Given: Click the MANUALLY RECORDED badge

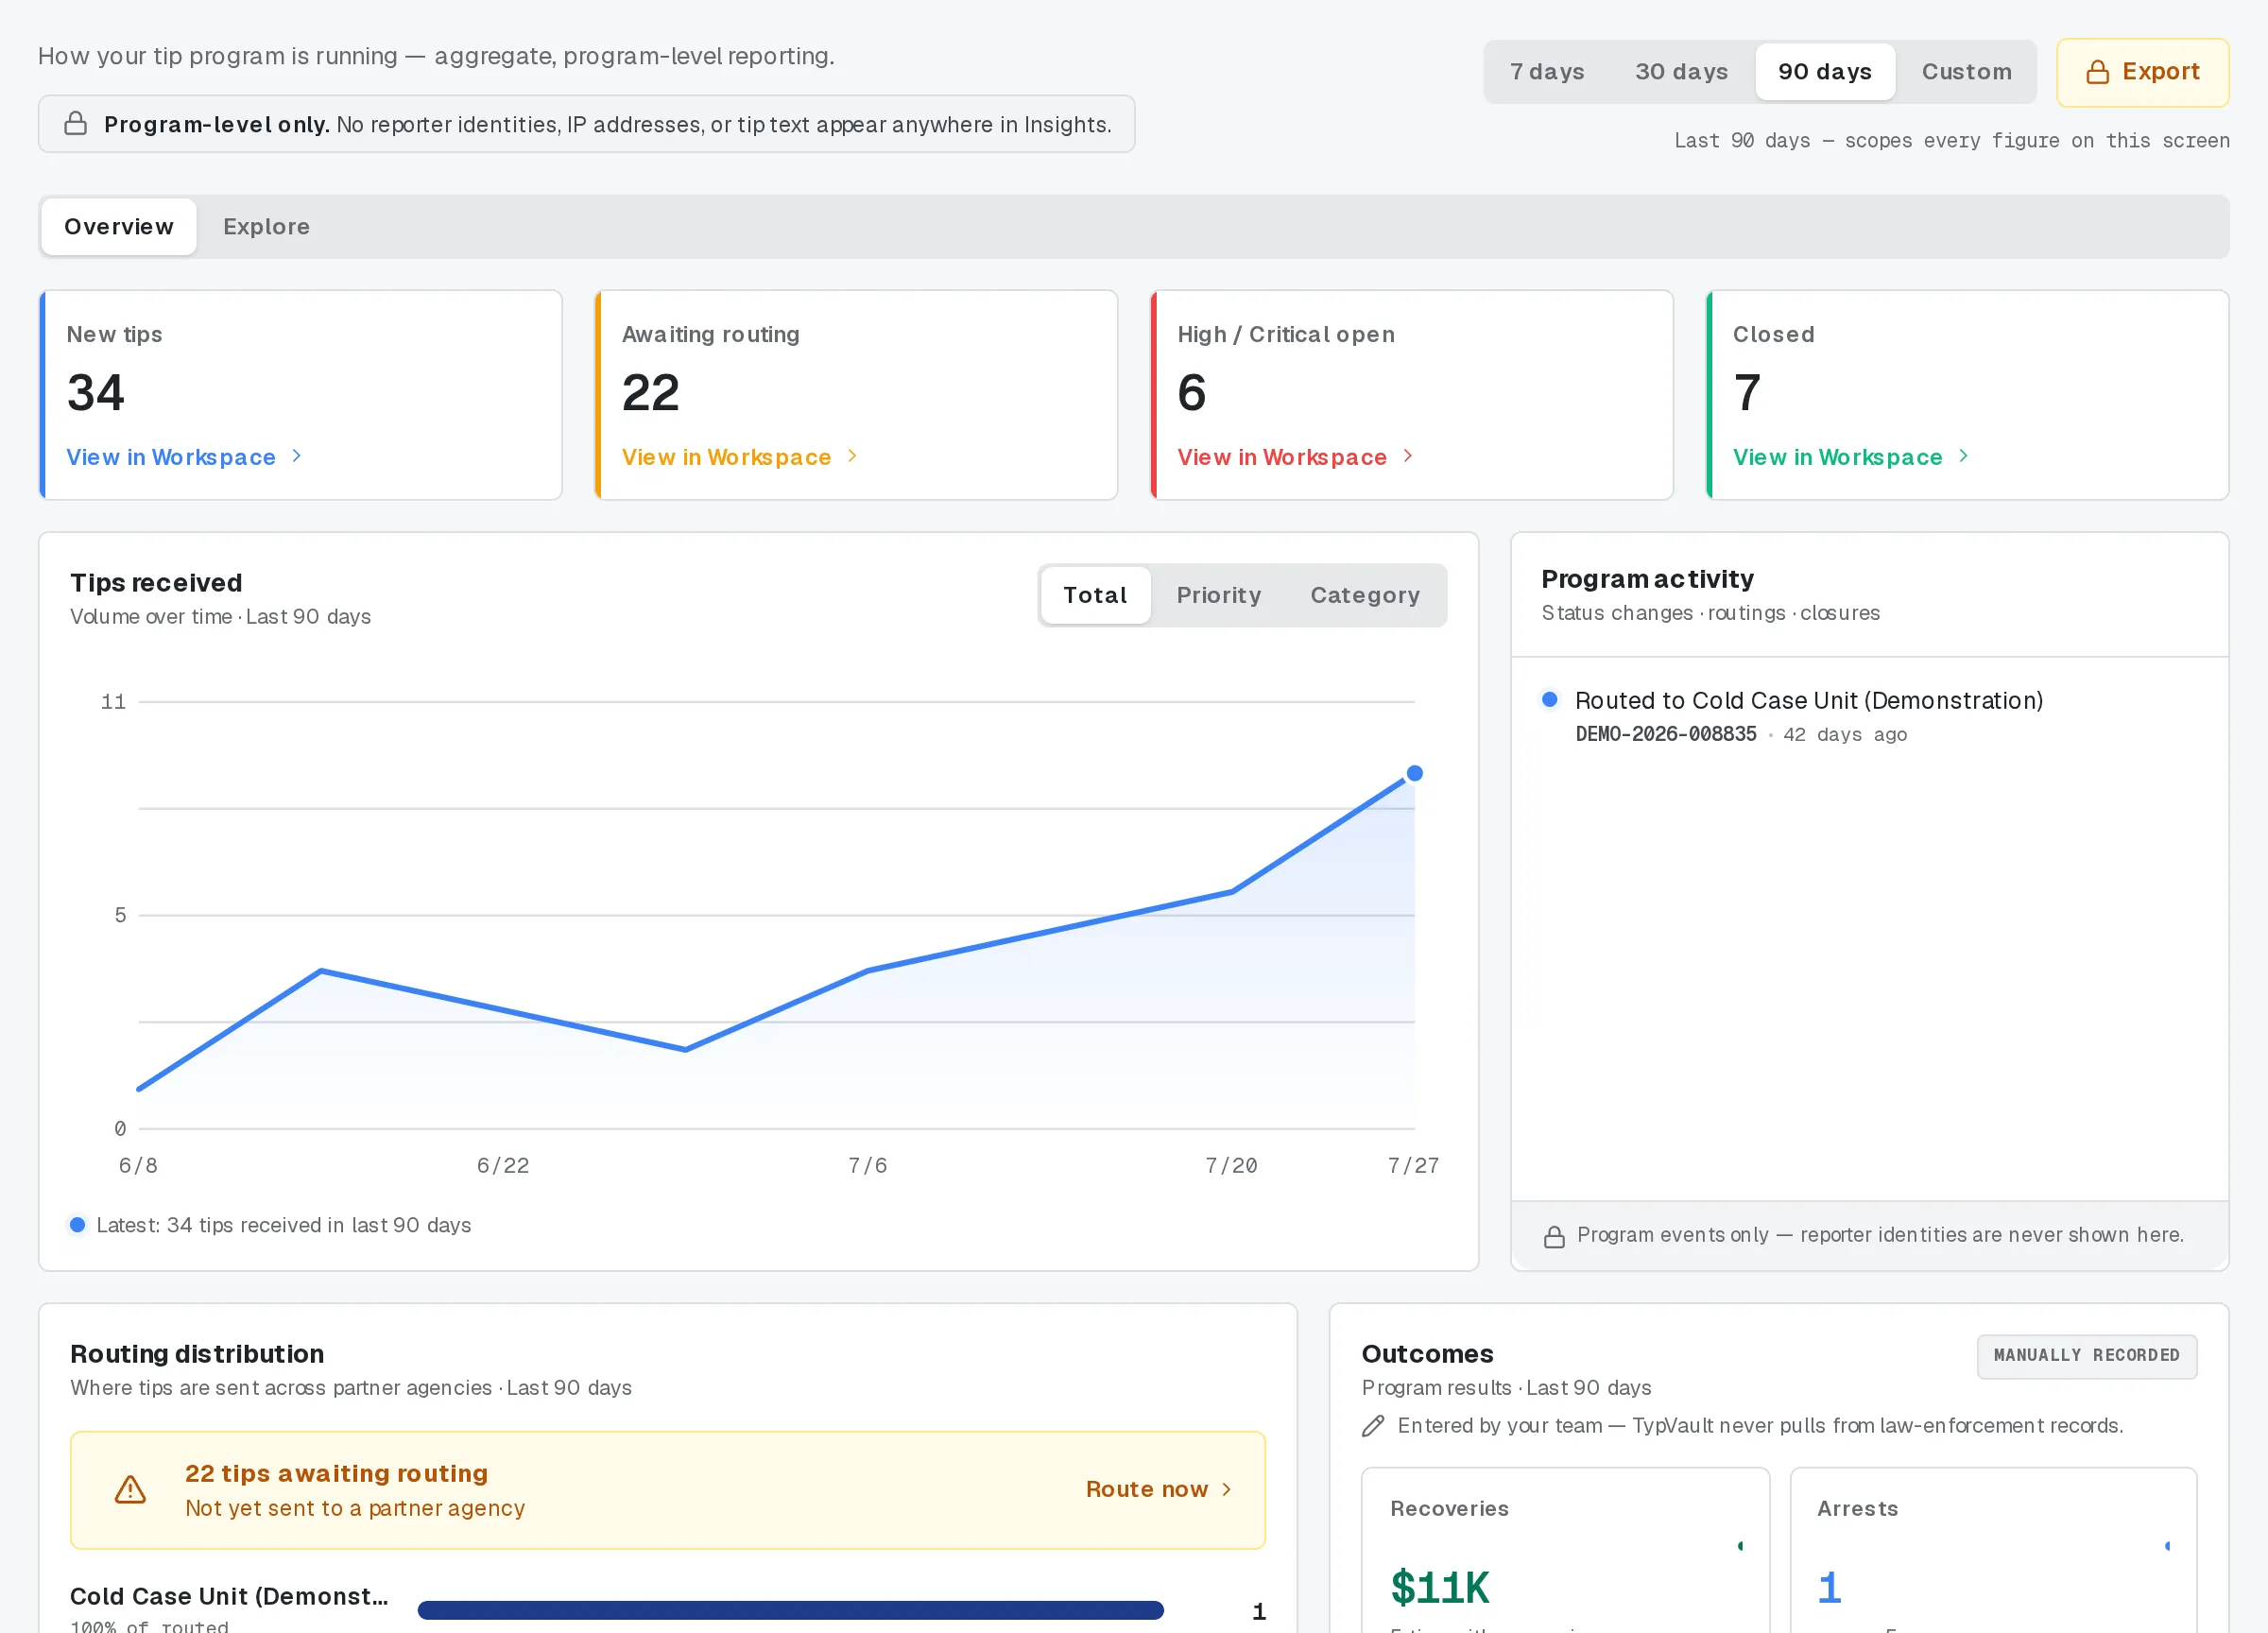Looking at the screenshot, I should pos(2086,1356).
